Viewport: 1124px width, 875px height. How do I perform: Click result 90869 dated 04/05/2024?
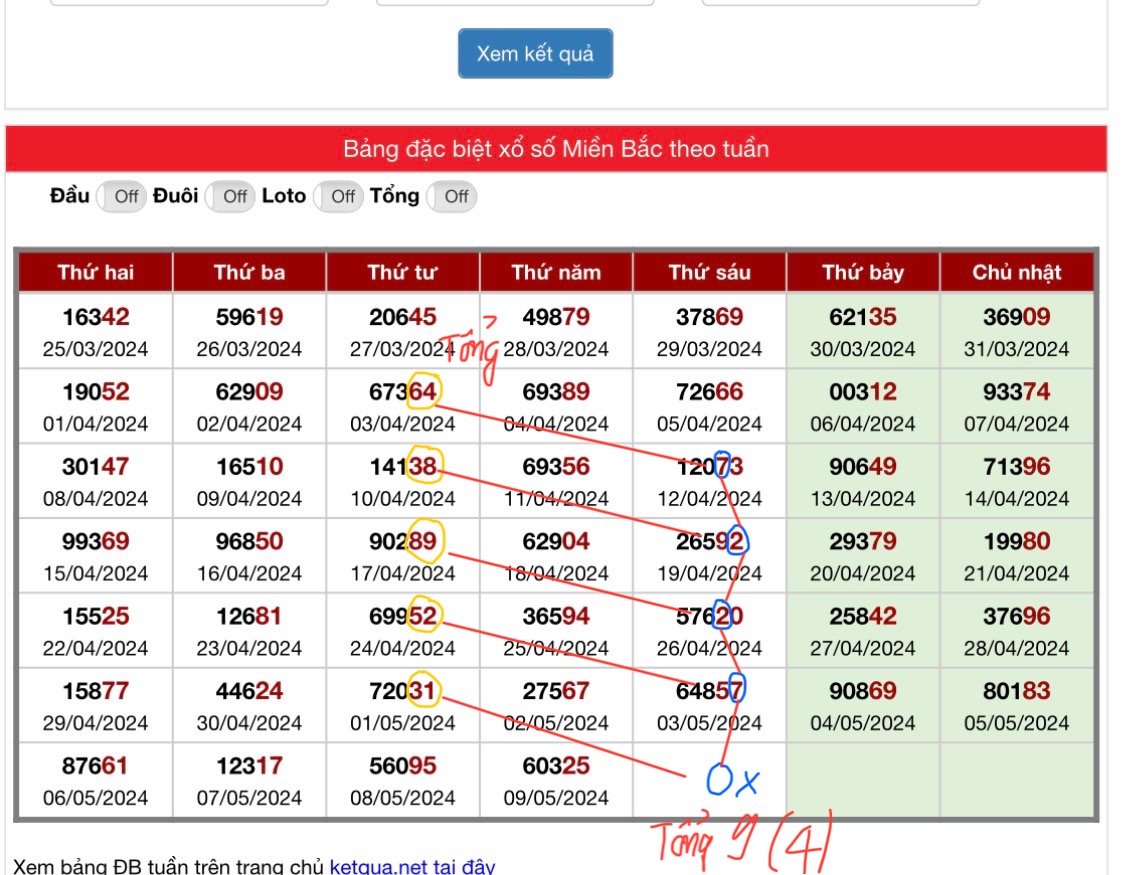click(x=863, y=692)
